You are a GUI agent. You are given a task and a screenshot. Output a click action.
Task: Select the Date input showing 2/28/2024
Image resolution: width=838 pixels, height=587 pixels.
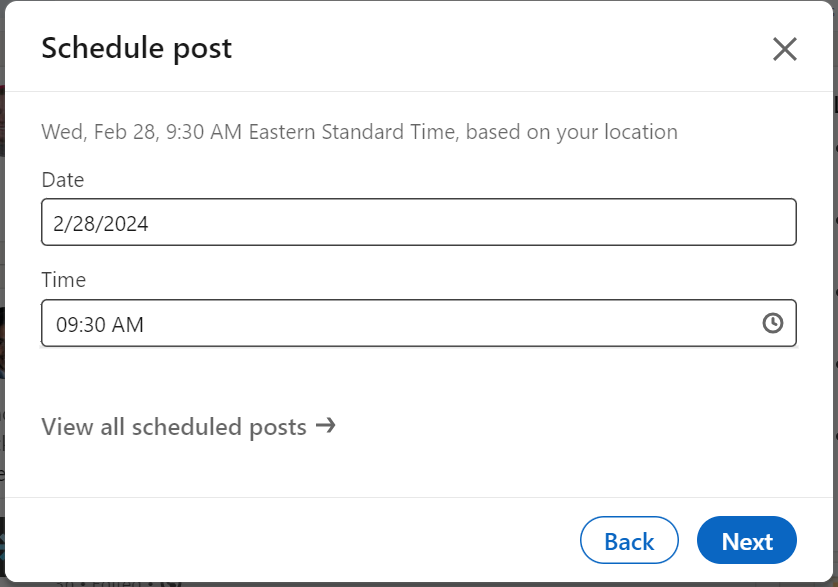(418, 222)
